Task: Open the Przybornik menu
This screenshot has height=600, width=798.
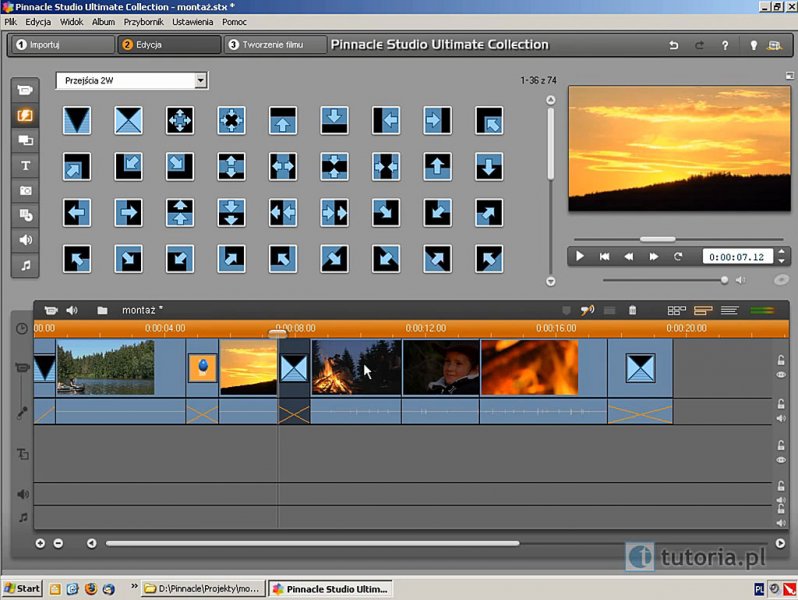Action: click(143, 21)
